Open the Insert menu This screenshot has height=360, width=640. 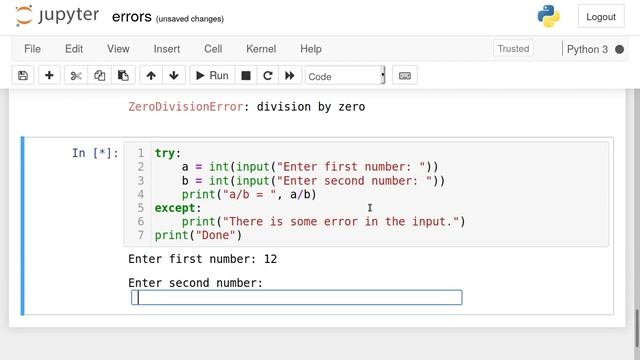click(x=167, y=49)
